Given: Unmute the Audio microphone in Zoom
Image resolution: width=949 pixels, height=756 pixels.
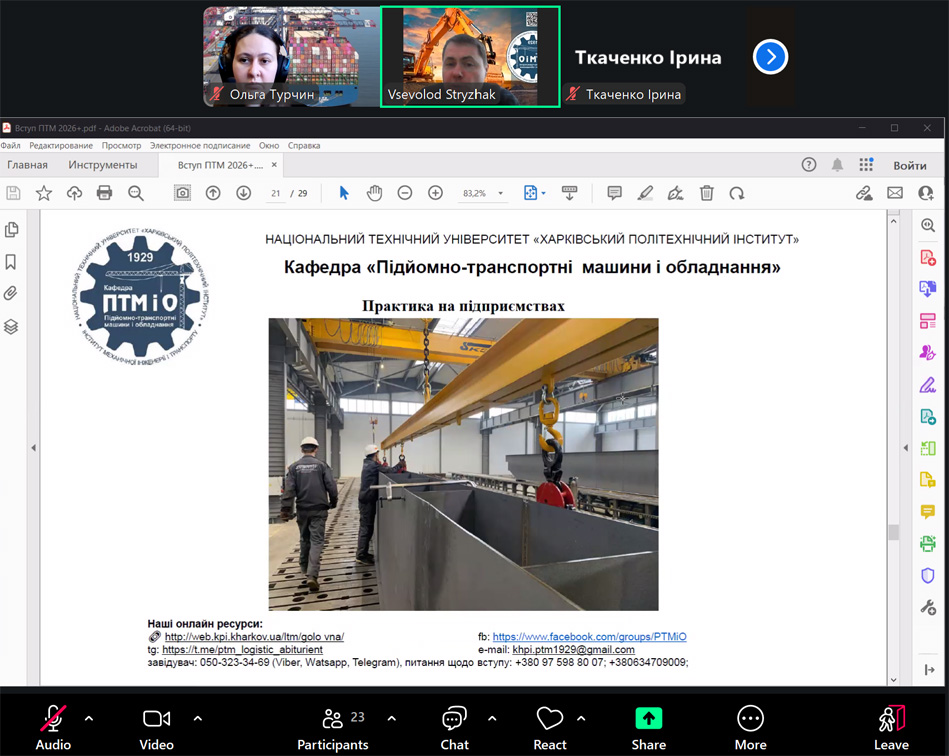Looking at the screenshot, I should coord(53,726).
